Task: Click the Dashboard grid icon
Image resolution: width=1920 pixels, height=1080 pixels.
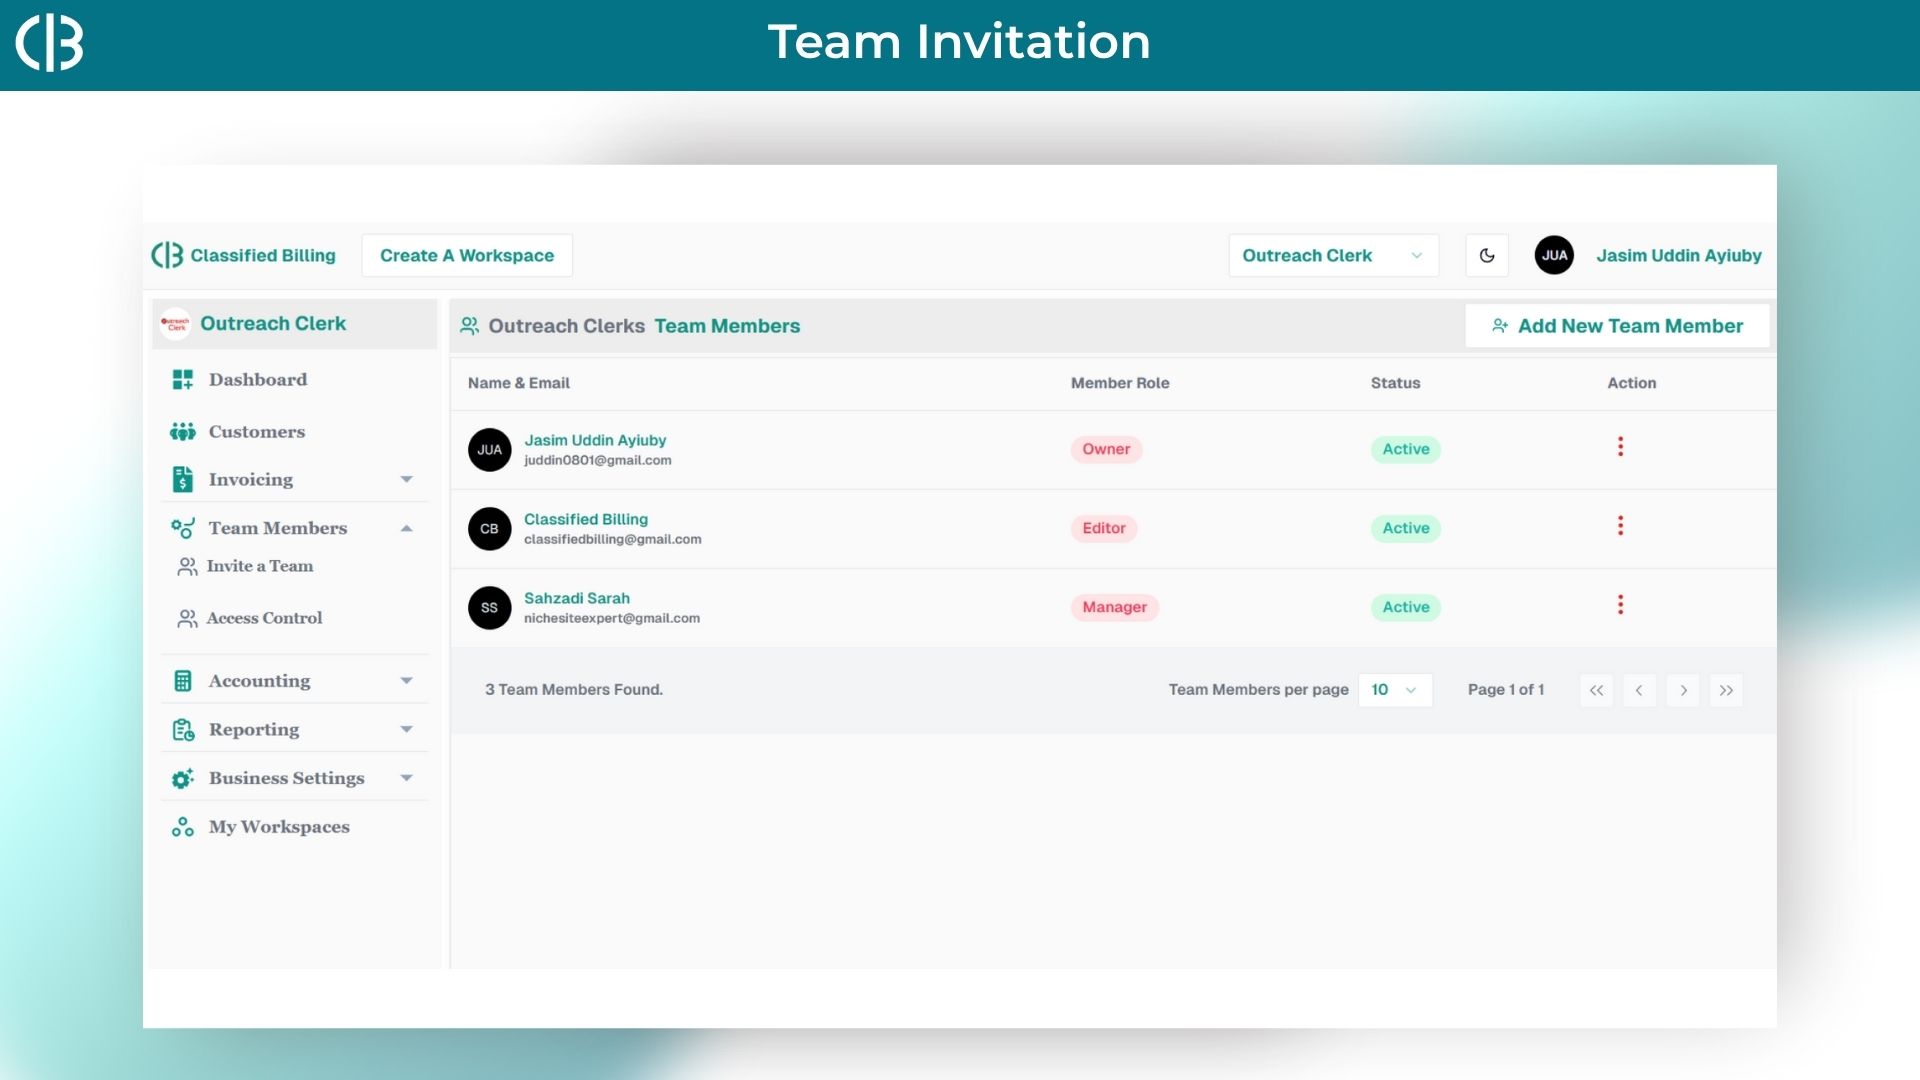Action: (x=182, y=380)
